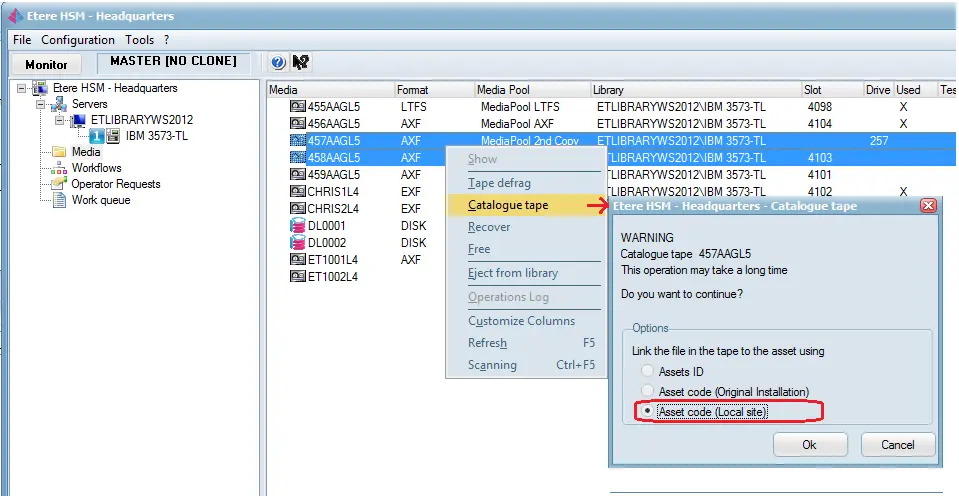Click the What's This pointer toolbar icon
Viewport: 959px width, 496px height.
coord(300,63)
